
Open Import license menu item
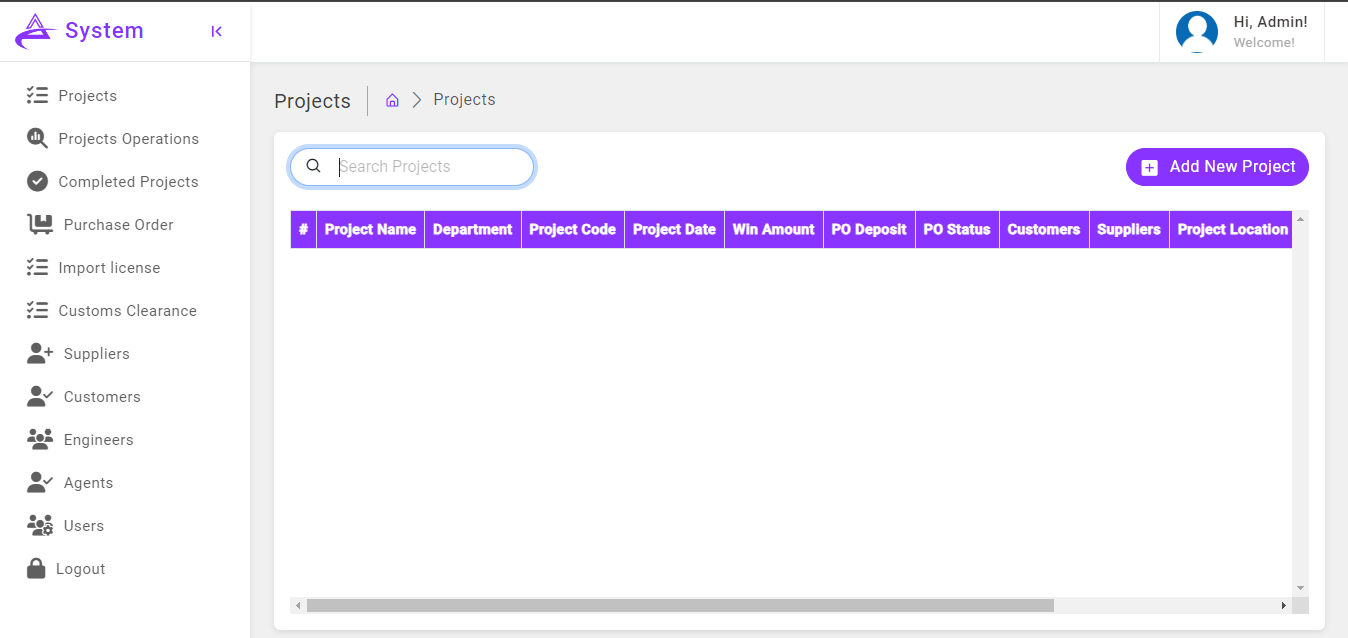click(x=109, y=268)
